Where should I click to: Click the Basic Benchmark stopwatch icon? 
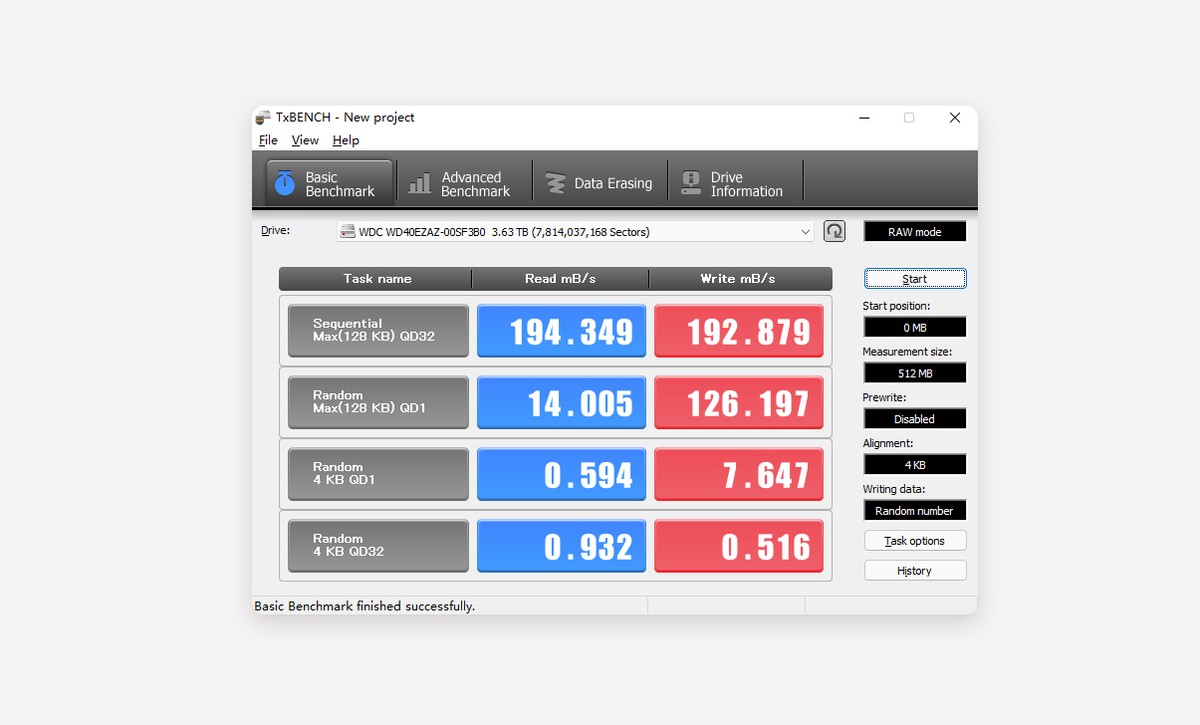[286, 184]
